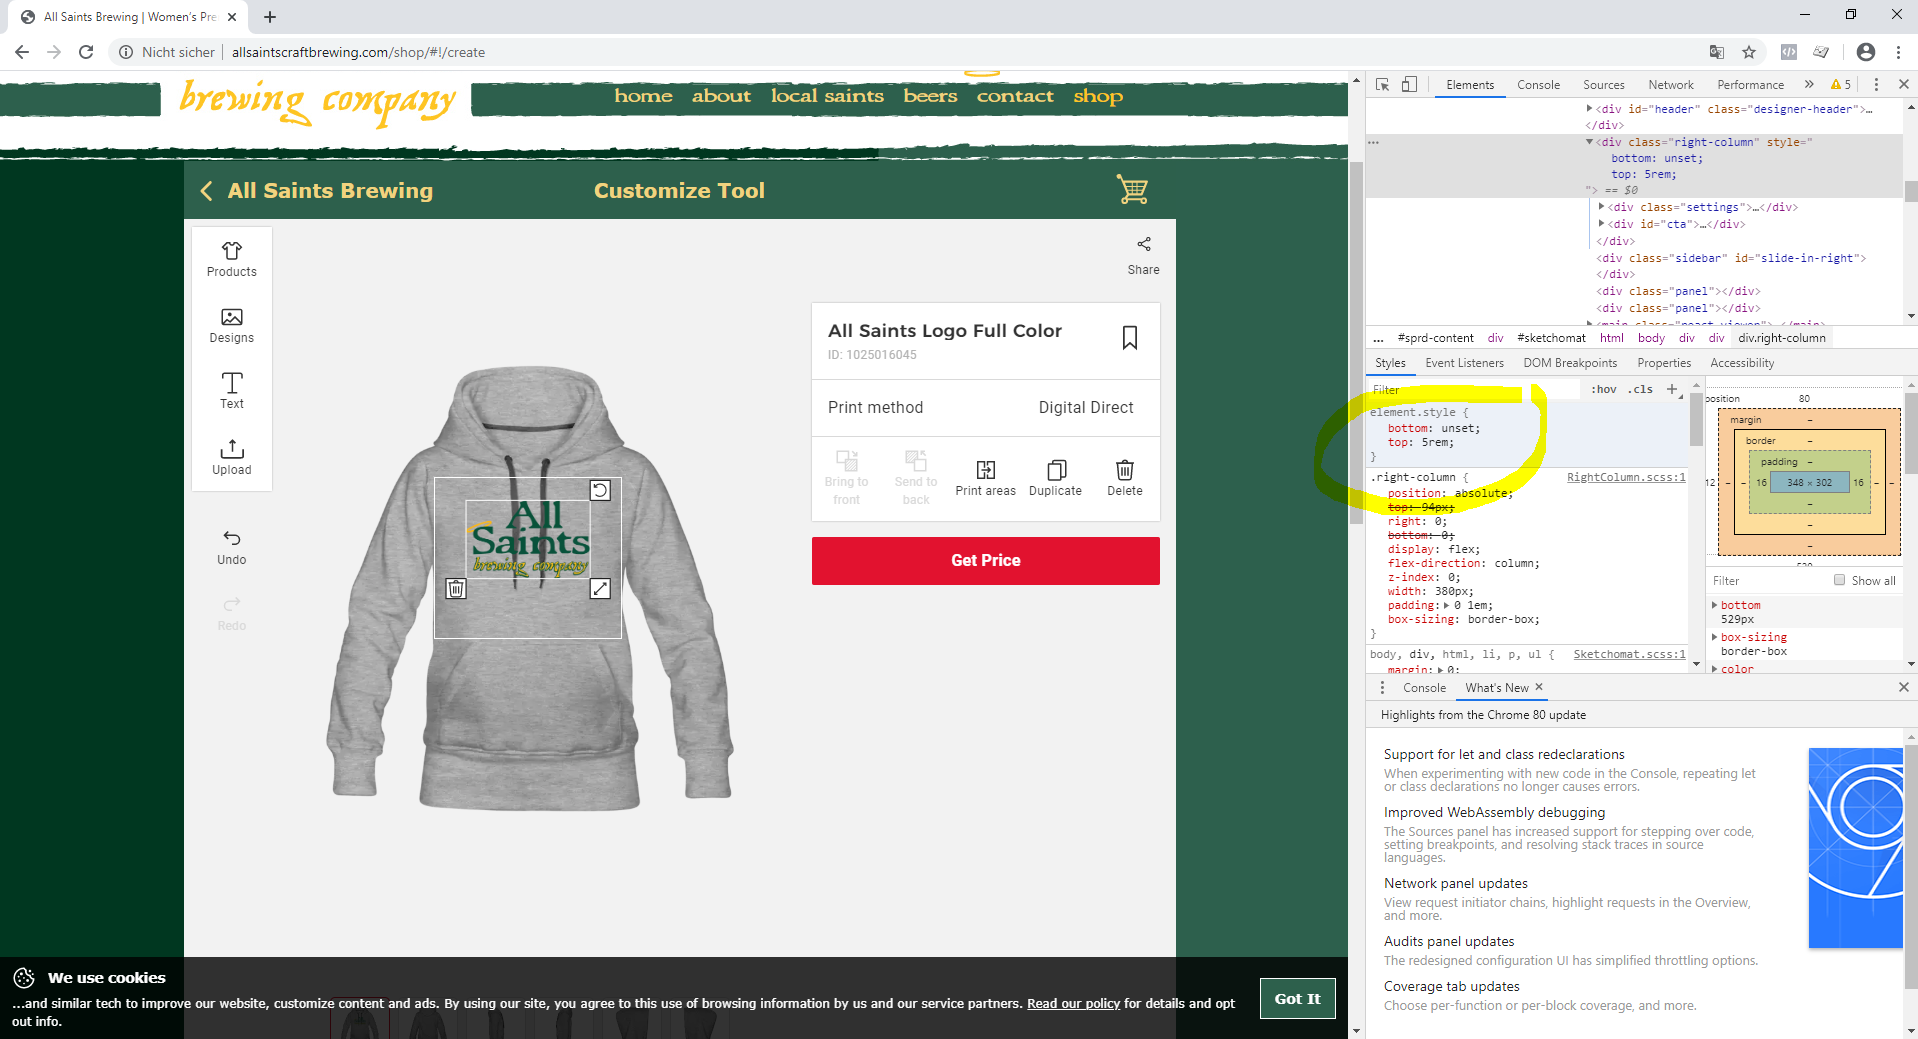Toggle the Show all checkbox
This screenshot has width=1918, height=1039.
tap(1839, 580)
